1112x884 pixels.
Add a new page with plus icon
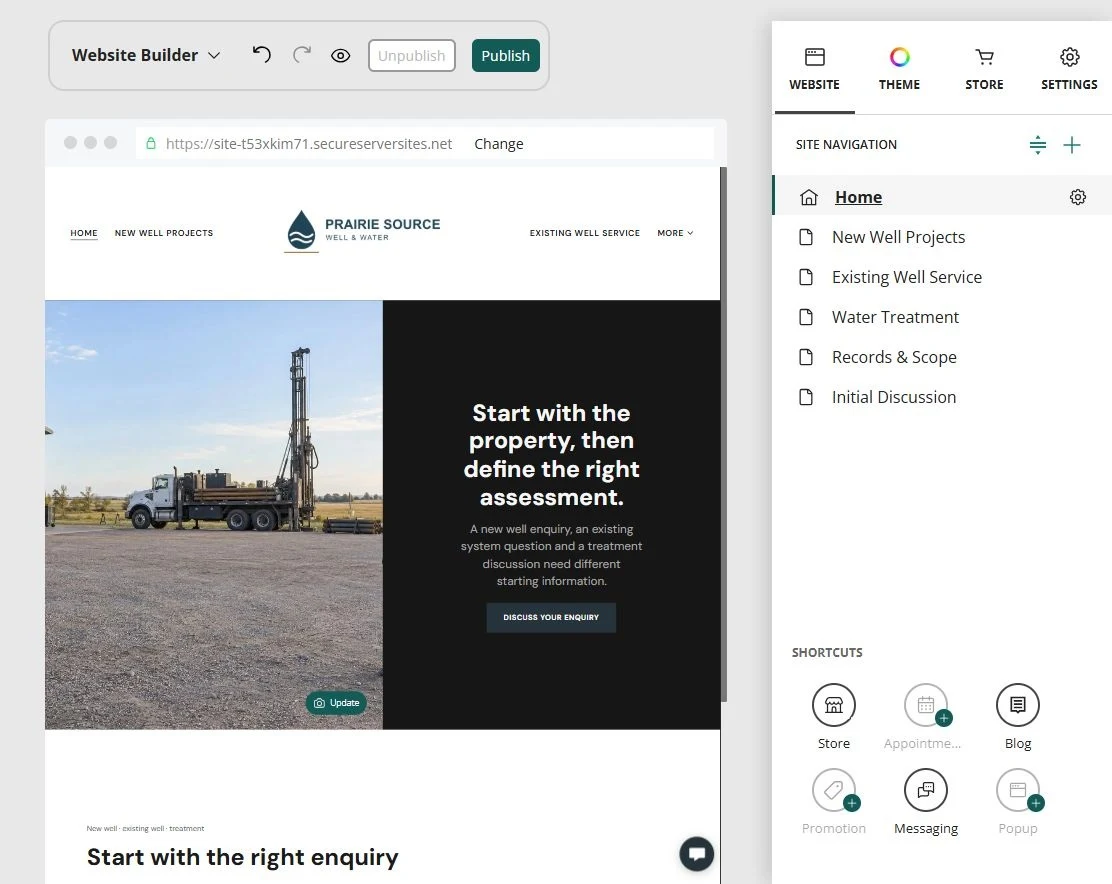[x=1072, y=145]
